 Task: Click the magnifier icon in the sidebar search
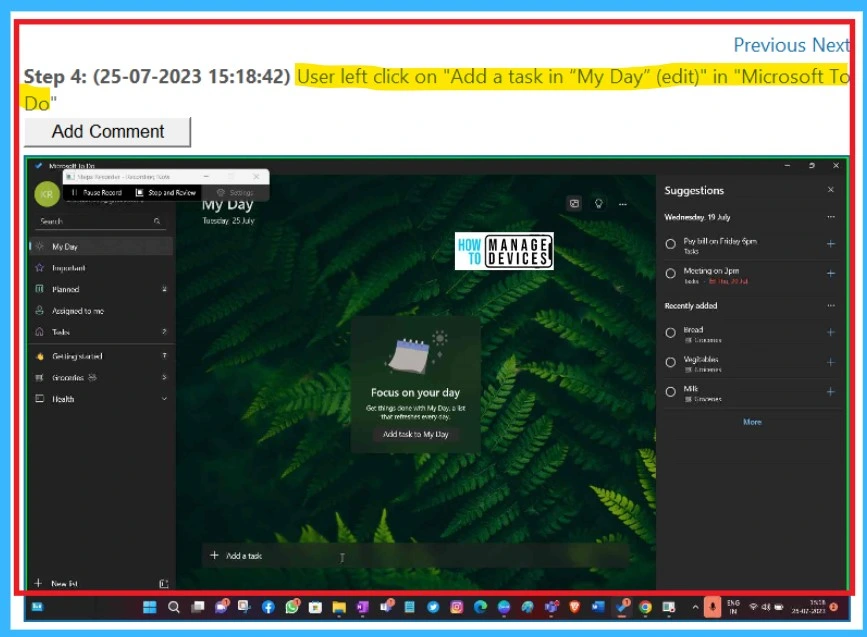(x=157, y=221)
